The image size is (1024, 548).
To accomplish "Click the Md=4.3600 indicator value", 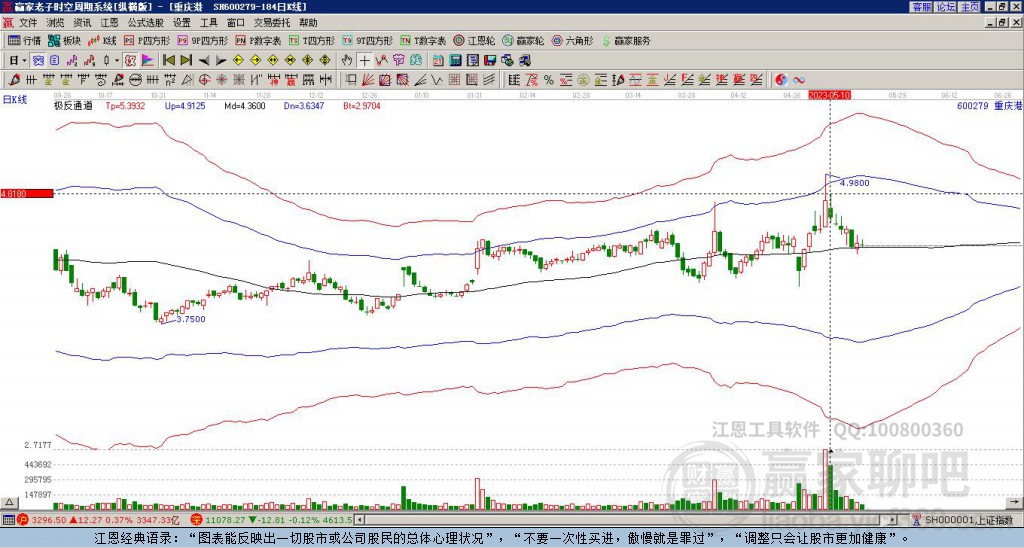I will pyautogui.click(x=245, y=105).
